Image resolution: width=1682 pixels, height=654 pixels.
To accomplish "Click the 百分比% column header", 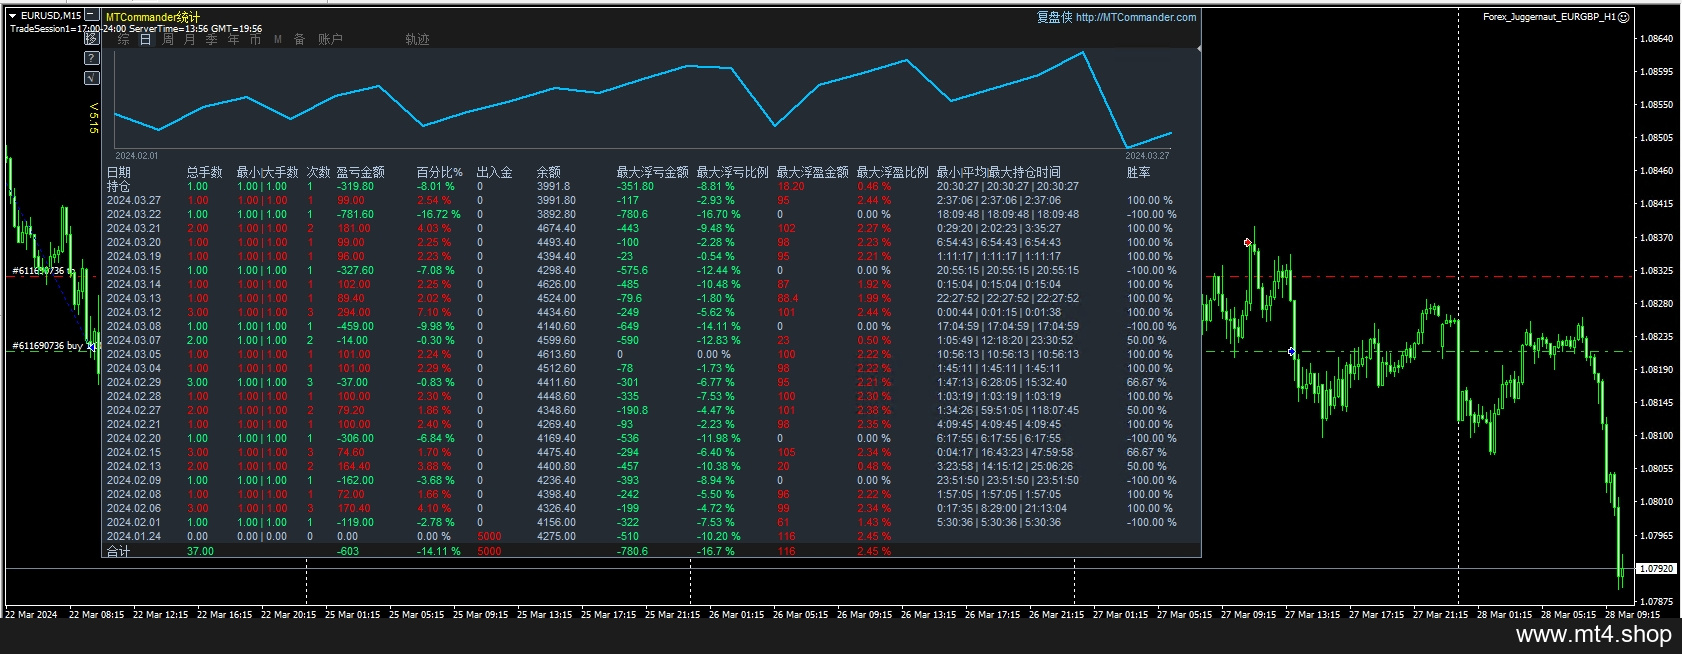I will (439, 172).
